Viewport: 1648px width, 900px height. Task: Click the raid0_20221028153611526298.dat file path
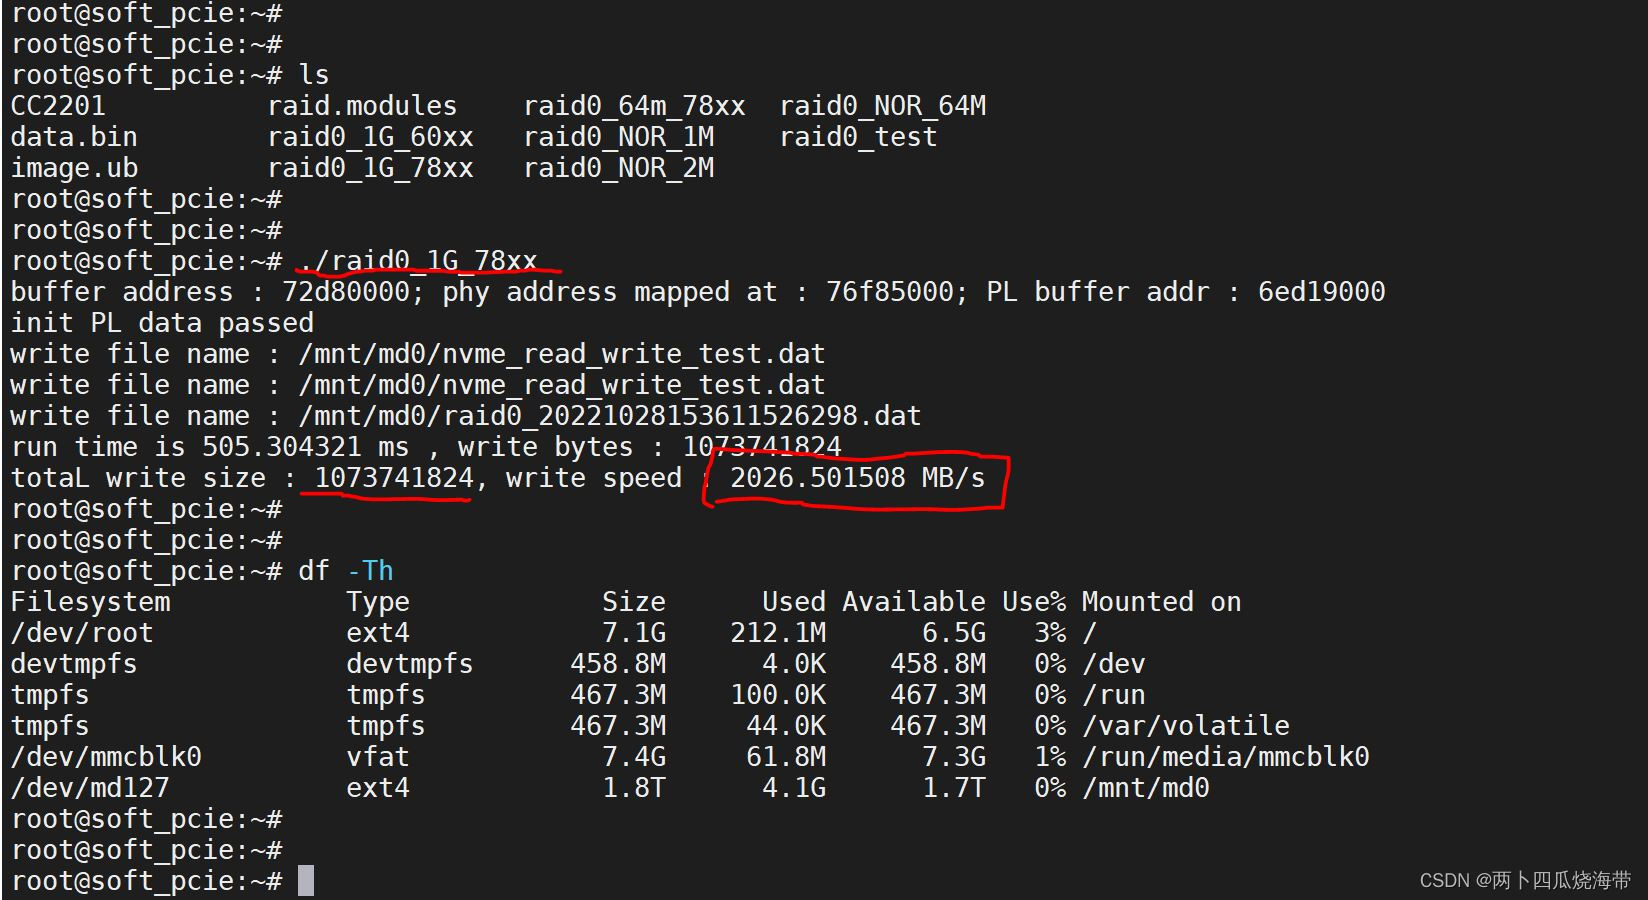tap(610, 416)
